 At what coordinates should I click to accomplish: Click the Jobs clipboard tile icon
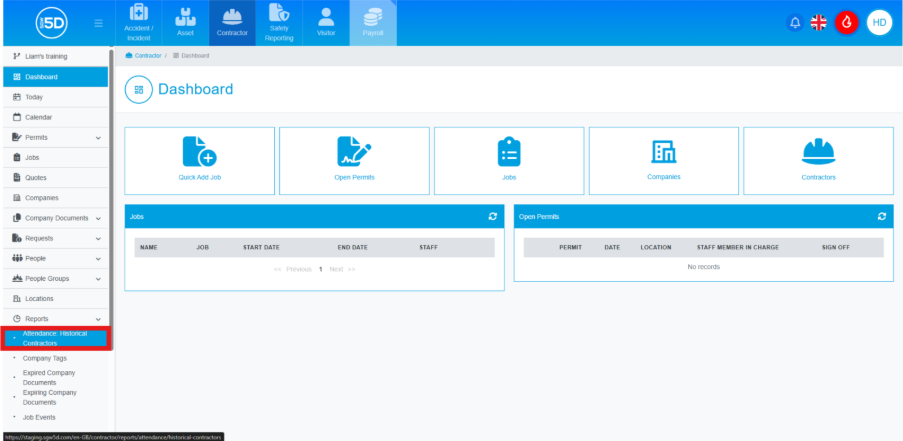(x=509, y=151)
